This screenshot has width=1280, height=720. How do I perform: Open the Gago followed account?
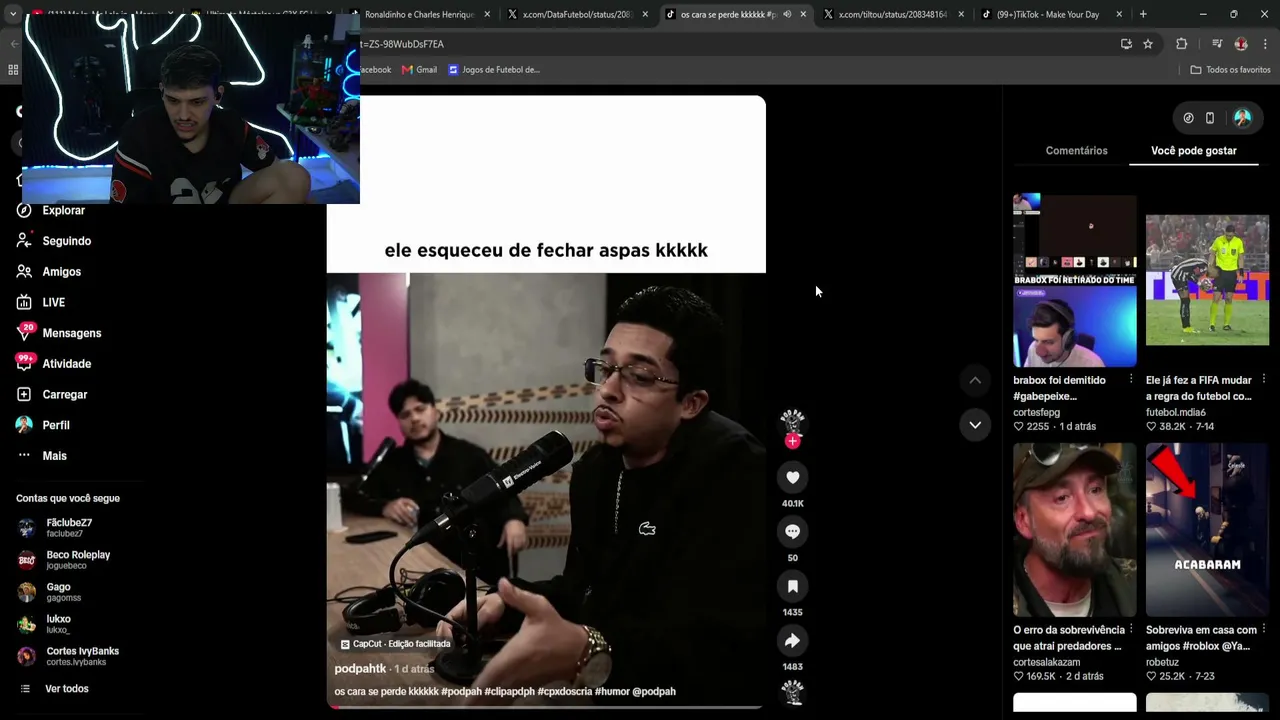click(58, 592)
